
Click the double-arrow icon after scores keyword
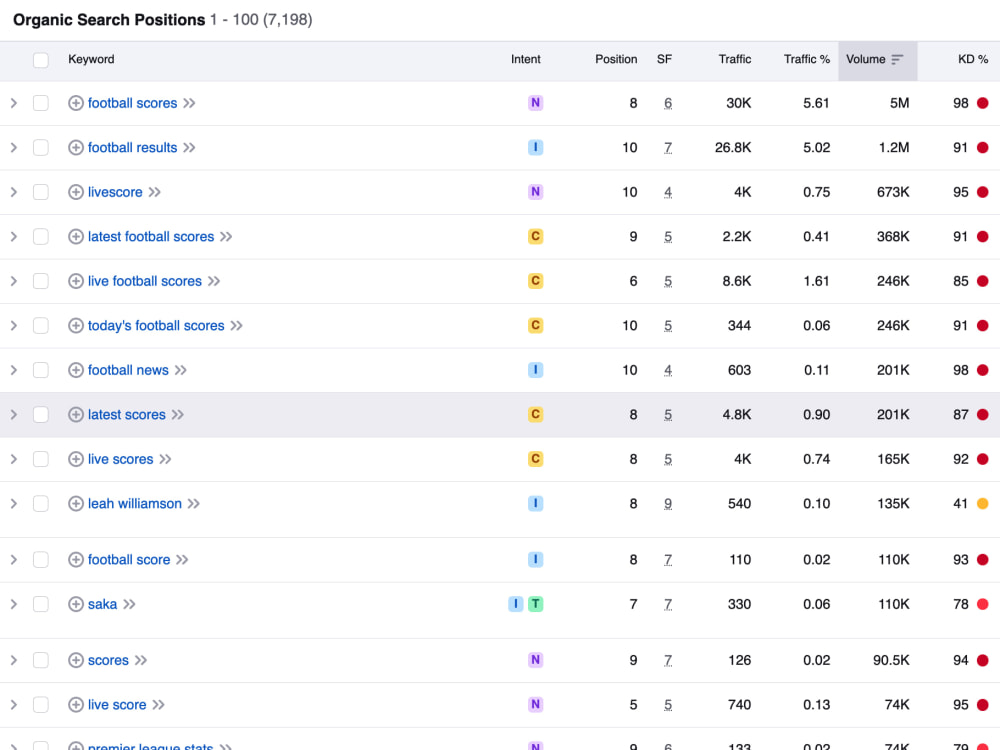click(141, 660)
